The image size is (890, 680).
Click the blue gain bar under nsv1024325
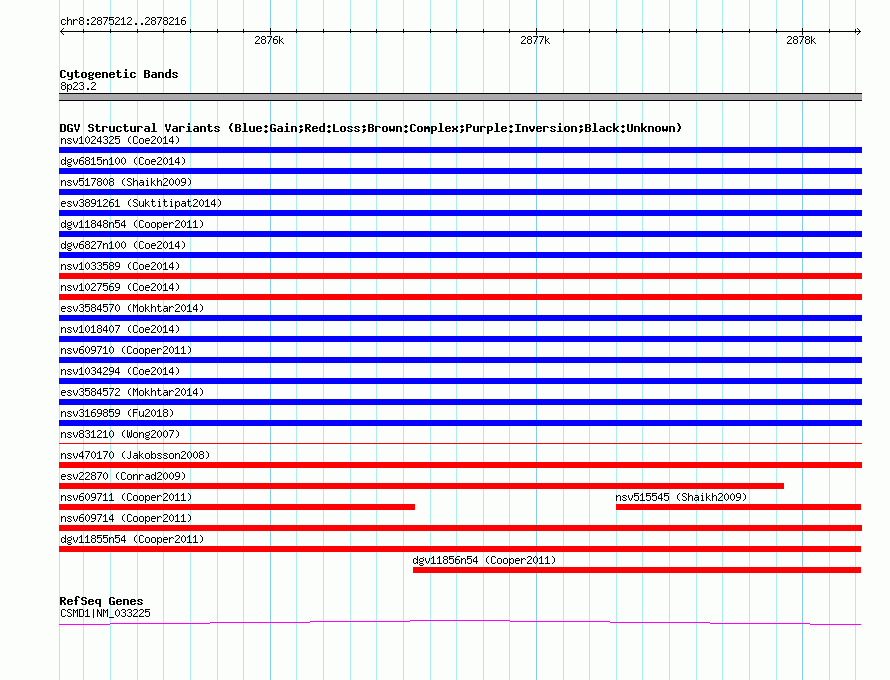tap(460, 150)
